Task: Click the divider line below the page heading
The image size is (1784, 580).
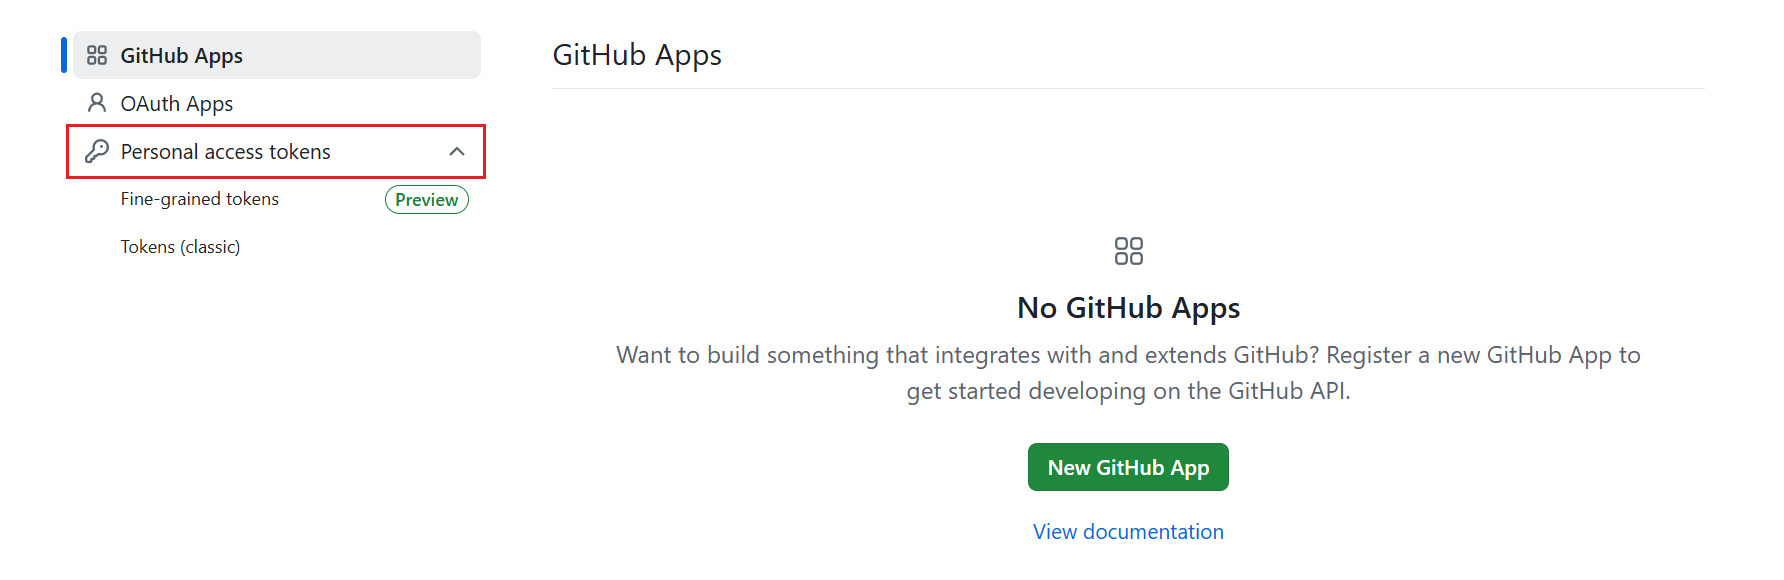Action: pos(1128,89)
